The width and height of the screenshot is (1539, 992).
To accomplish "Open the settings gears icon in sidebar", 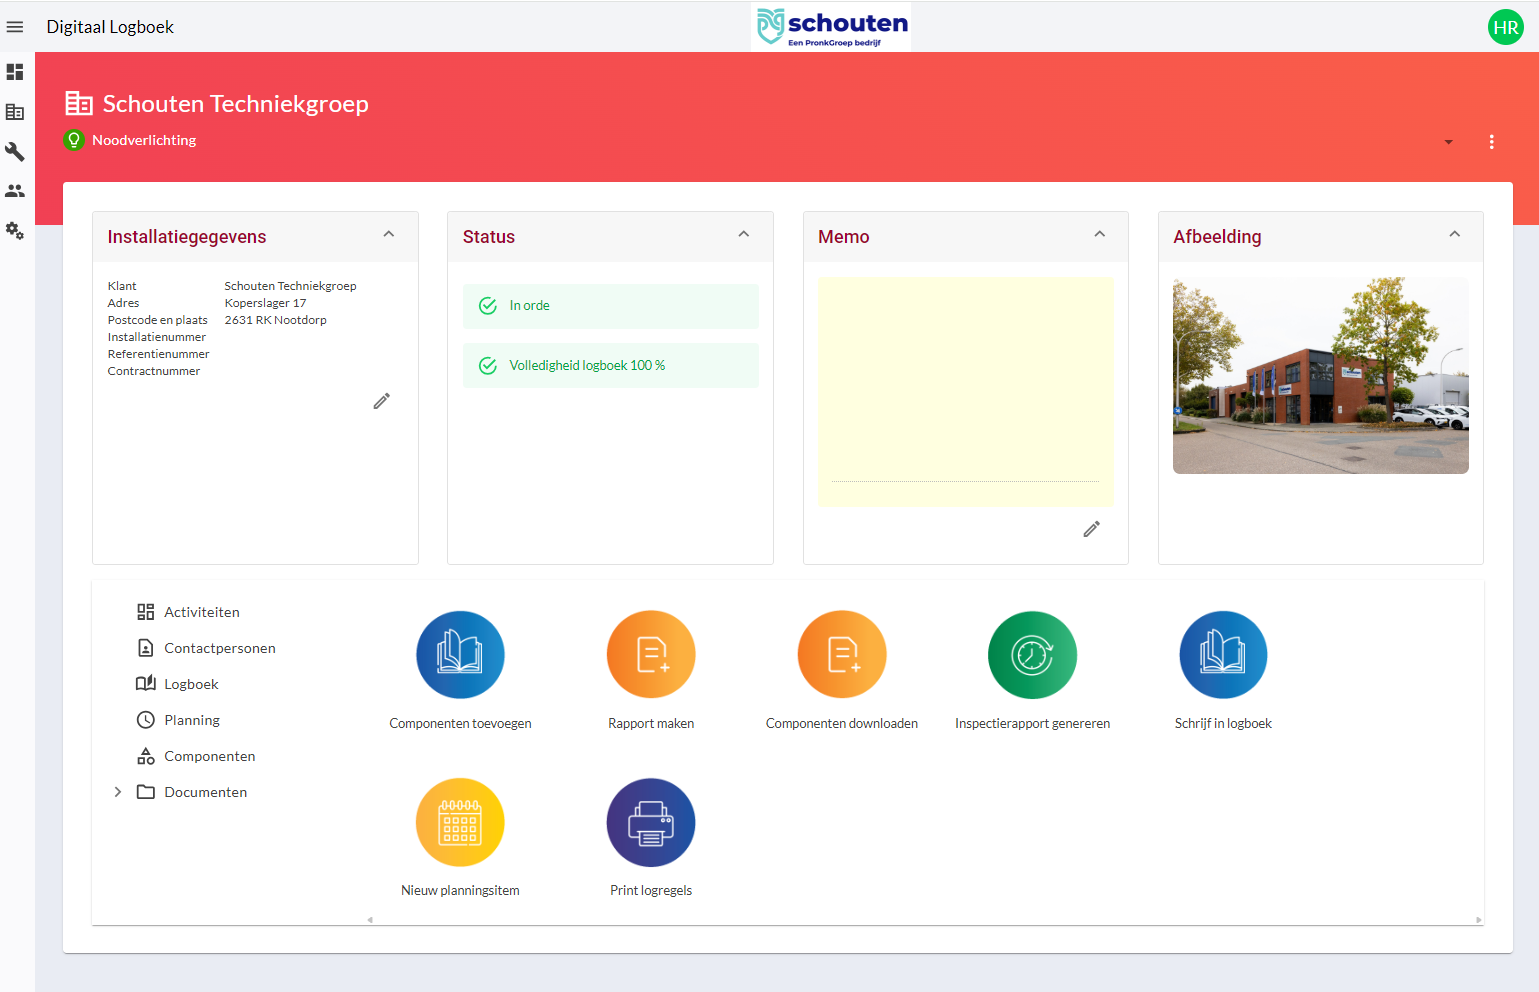I will click(x=15, y=230).
